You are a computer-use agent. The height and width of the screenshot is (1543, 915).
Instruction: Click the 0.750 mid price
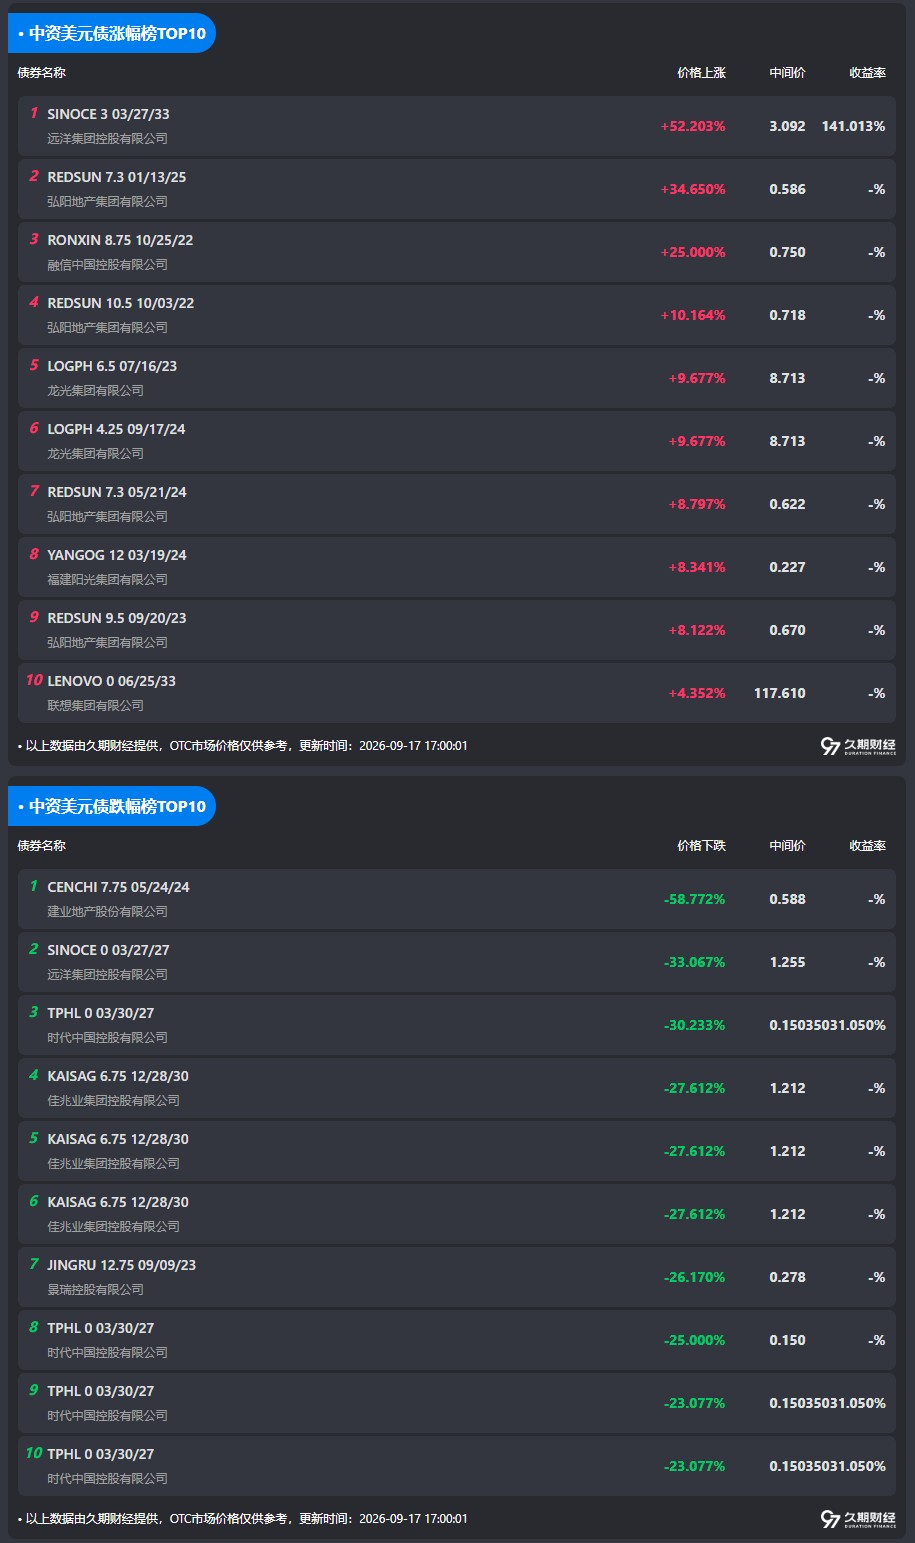[787, 252]
